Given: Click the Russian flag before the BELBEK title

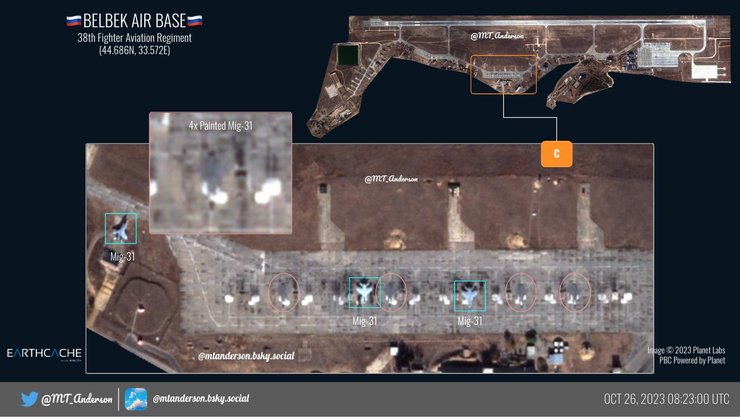Looking at the screenshot, I should tap(74, 20).
